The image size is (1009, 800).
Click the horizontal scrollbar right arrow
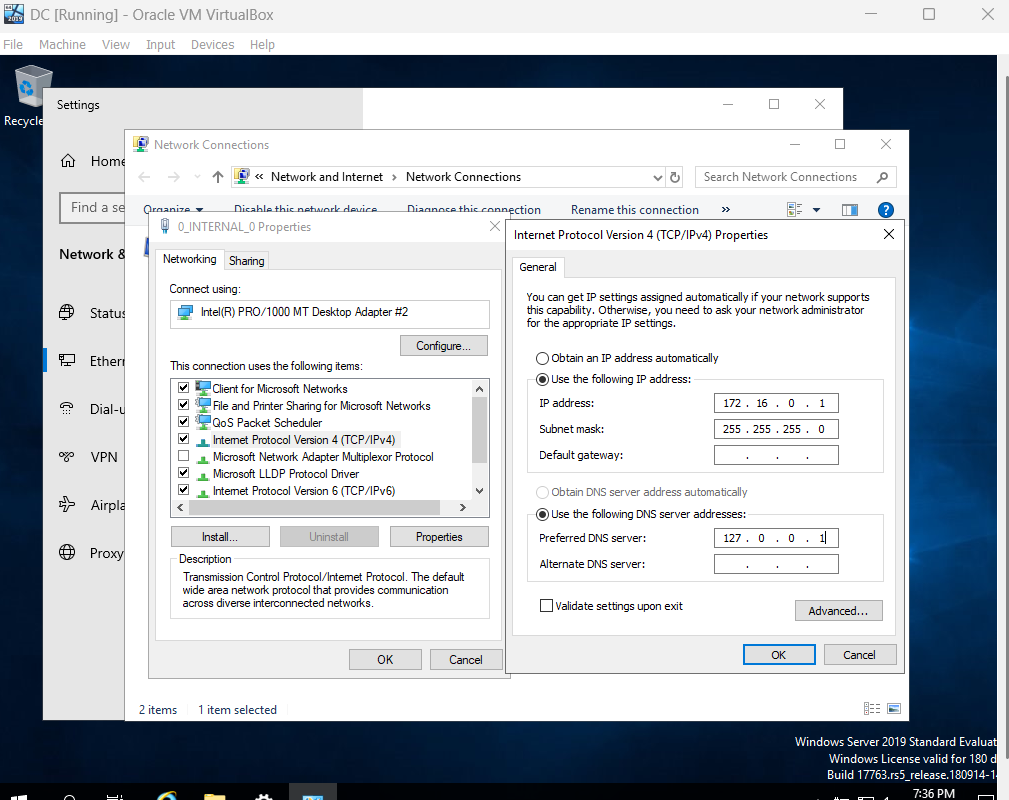(x=463, y=508)
